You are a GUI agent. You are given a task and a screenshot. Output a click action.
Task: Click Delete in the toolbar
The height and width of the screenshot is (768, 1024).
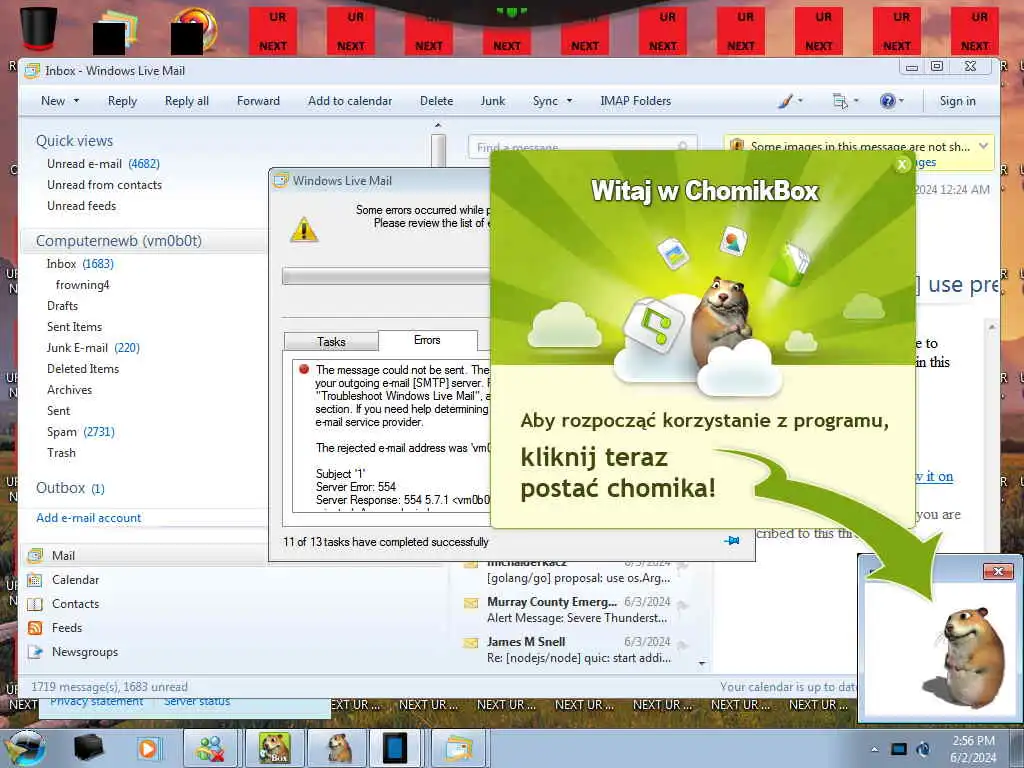coord(436,101)
